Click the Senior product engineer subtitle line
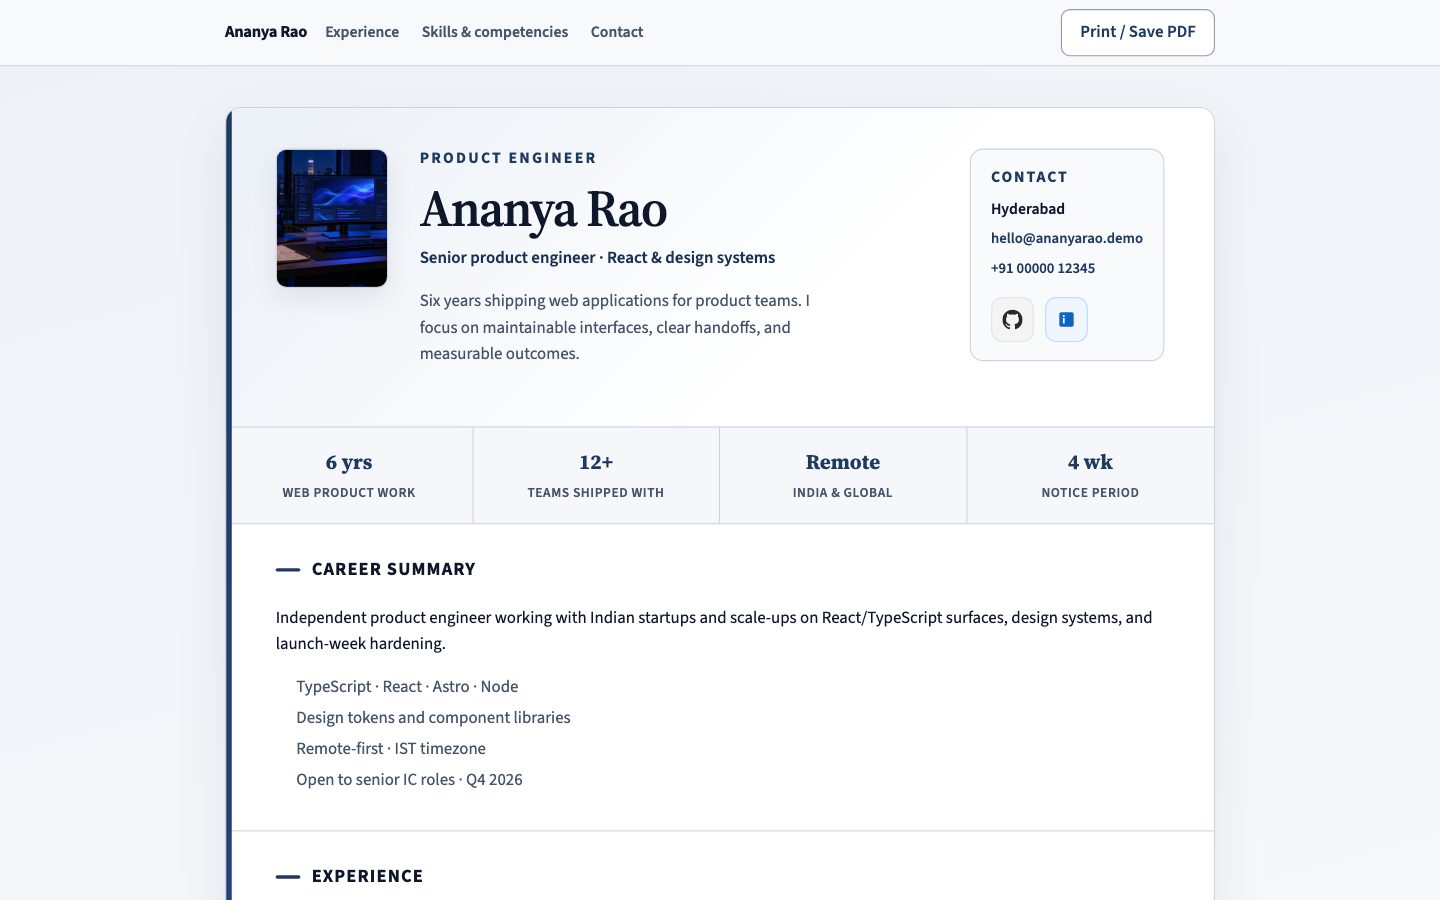The image size is (1440, 900). tap(597, 258)
